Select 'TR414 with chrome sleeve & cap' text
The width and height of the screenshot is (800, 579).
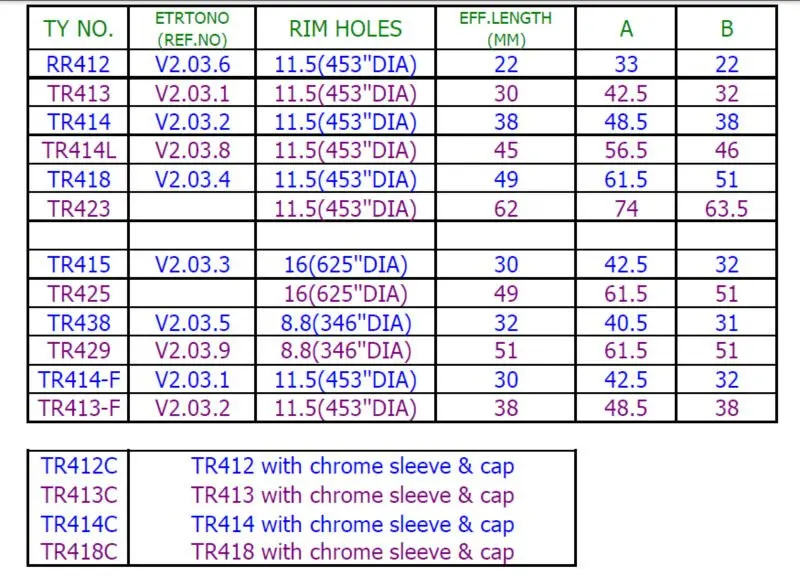(x=352, y=524)
